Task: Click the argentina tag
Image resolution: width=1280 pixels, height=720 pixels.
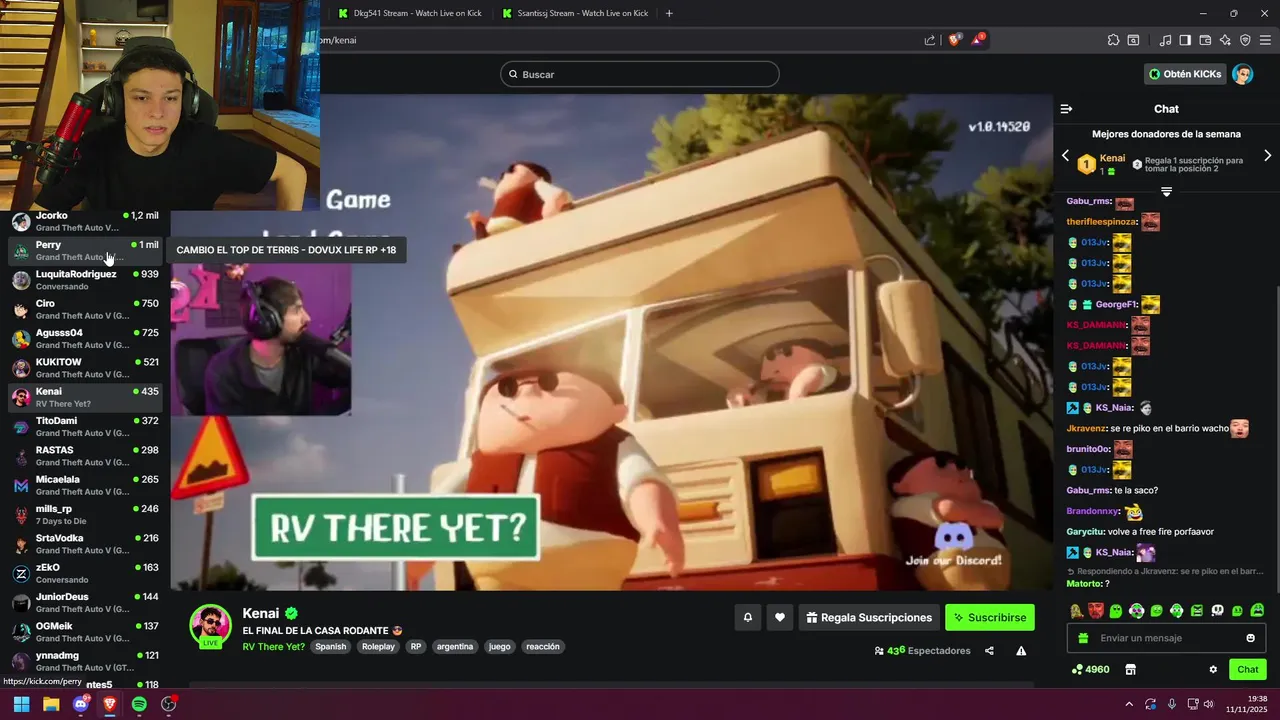Action: (x=455, y=647)
